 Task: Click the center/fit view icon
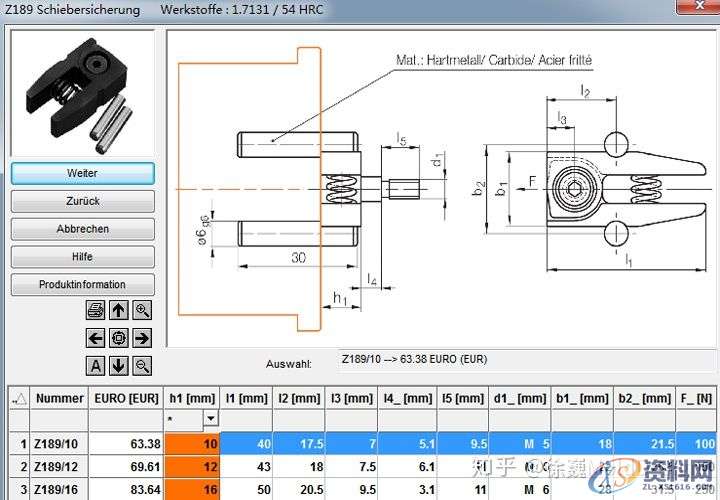pos(119,338)
